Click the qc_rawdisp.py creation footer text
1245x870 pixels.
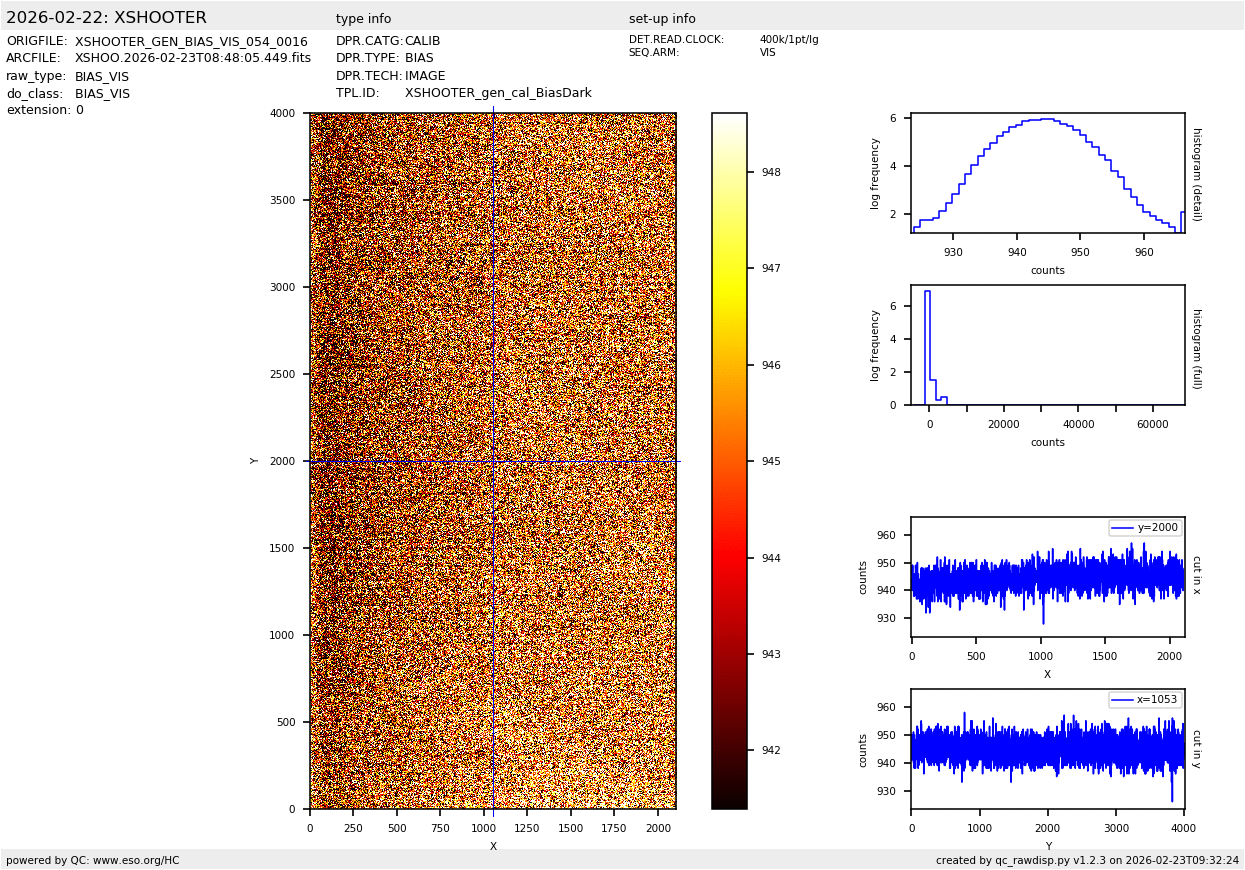point(1087,860)
